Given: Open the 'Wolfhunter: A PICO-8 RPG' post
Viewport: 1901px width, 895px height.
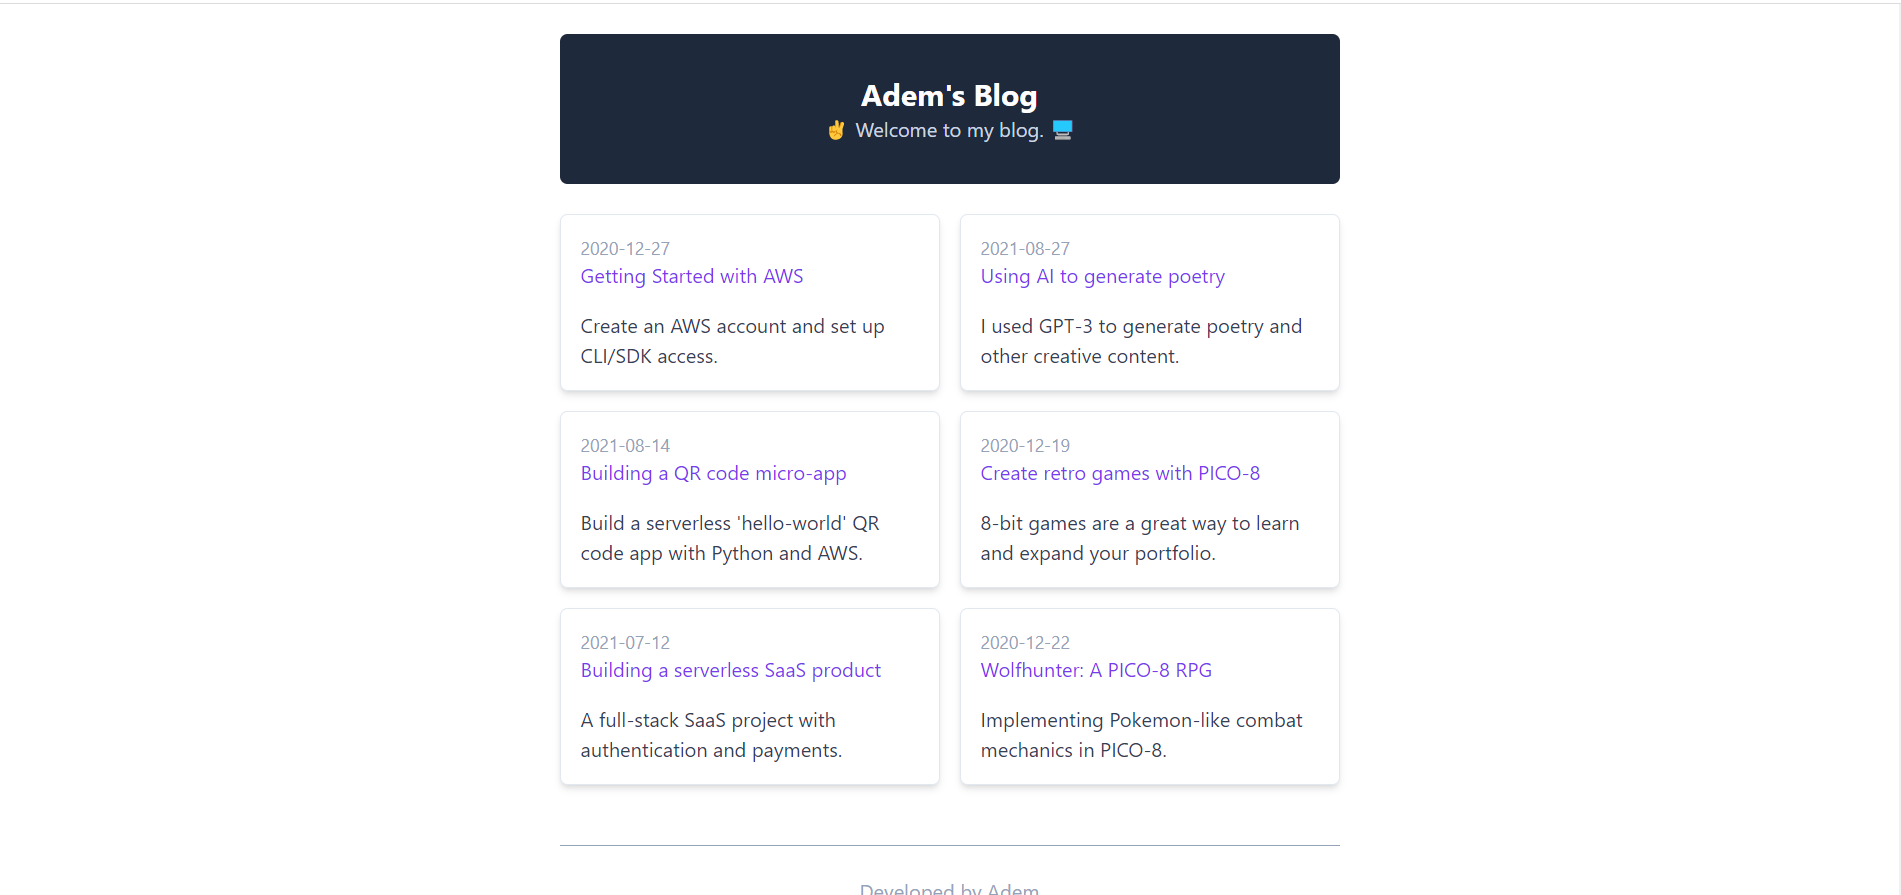Looking at the screenshot, I should [1096, 670].
